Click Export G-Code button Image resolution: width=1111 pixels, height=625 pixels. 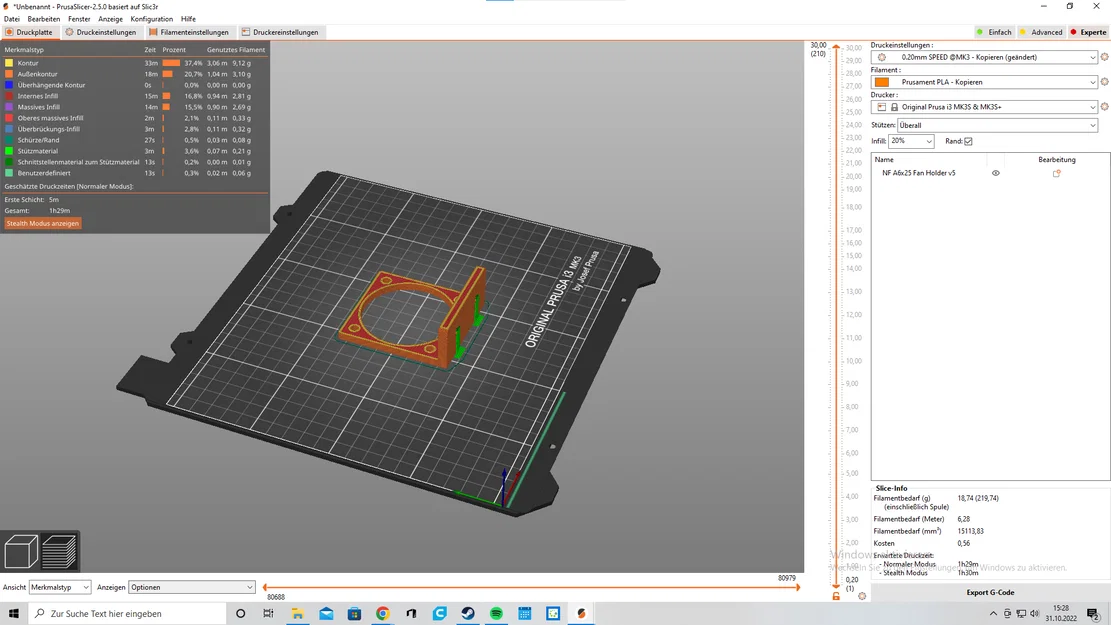click(x=990, y=592)
